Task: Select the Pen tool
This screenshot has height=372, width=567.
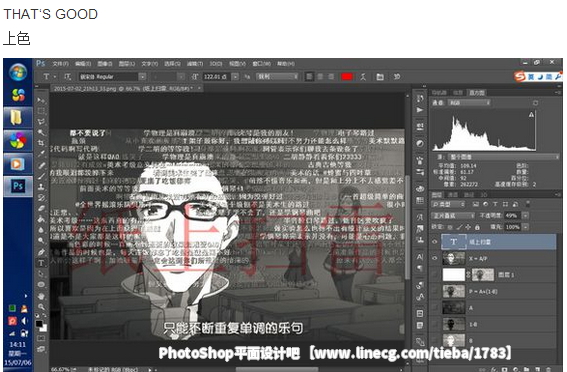Action: pos(41,252)
